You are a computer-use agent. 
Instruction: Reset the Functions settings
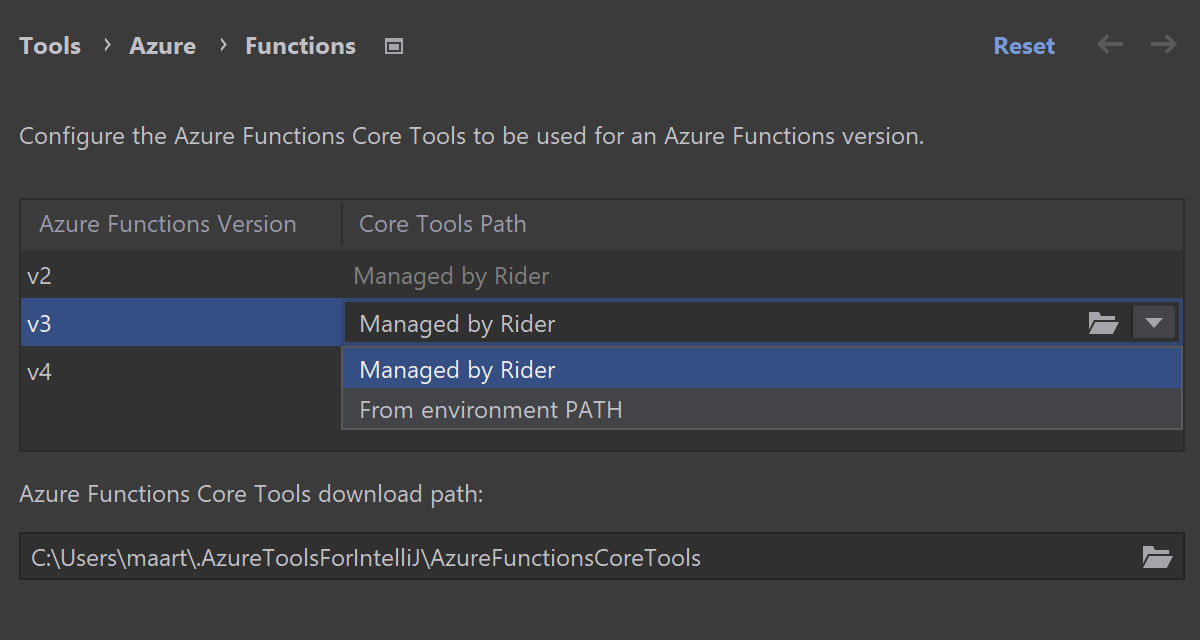tap(1023, 46)
